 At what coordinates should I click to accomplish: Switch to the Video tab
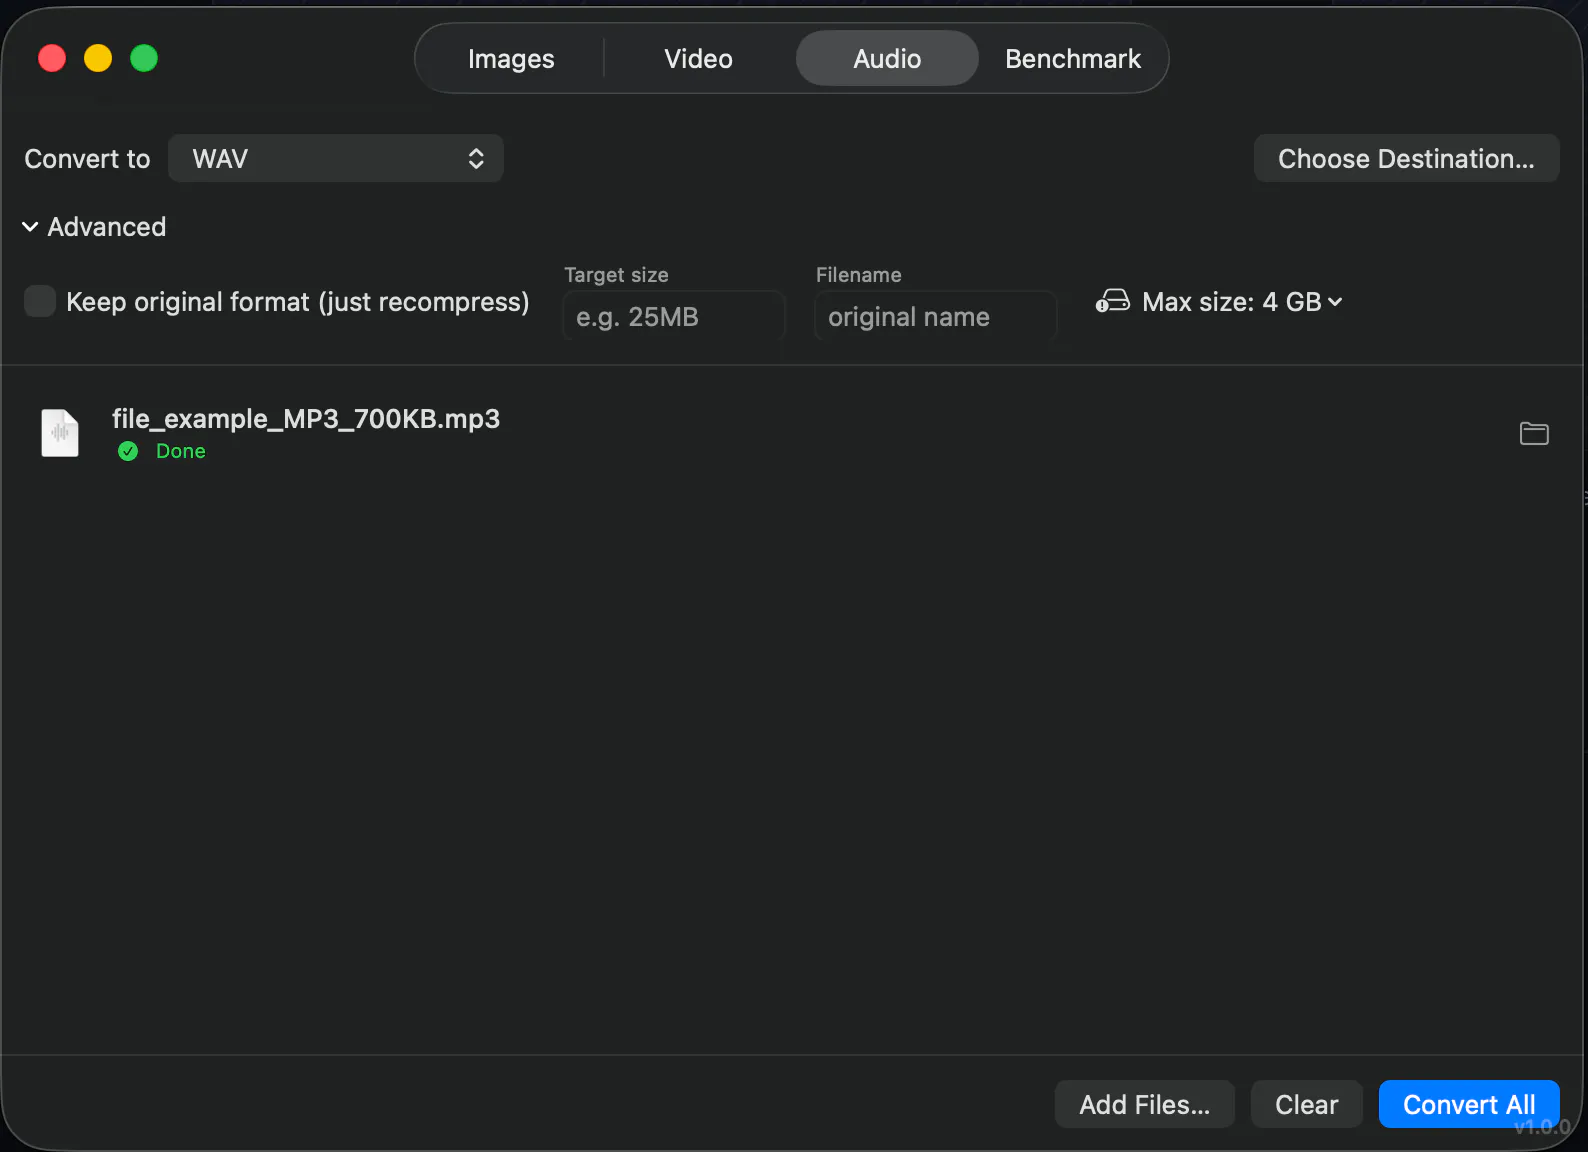point(698,58)
